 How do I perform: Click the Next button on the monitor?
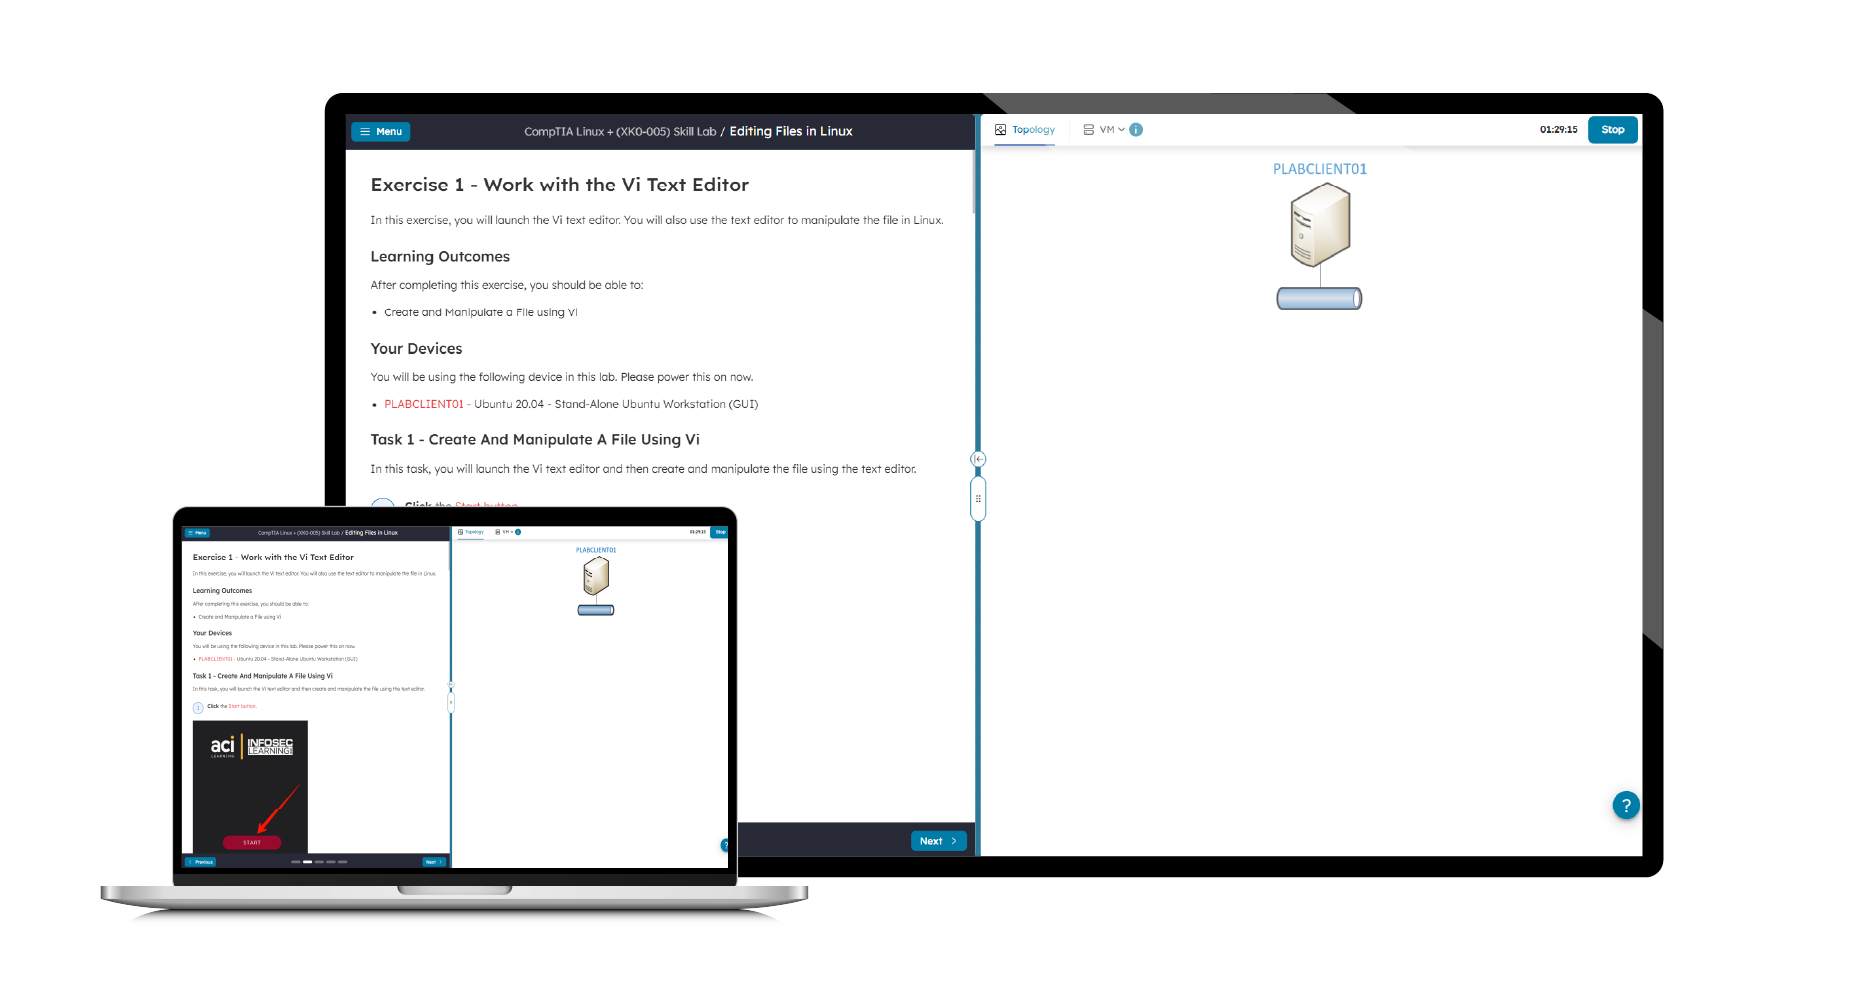(x=937, y=841)
